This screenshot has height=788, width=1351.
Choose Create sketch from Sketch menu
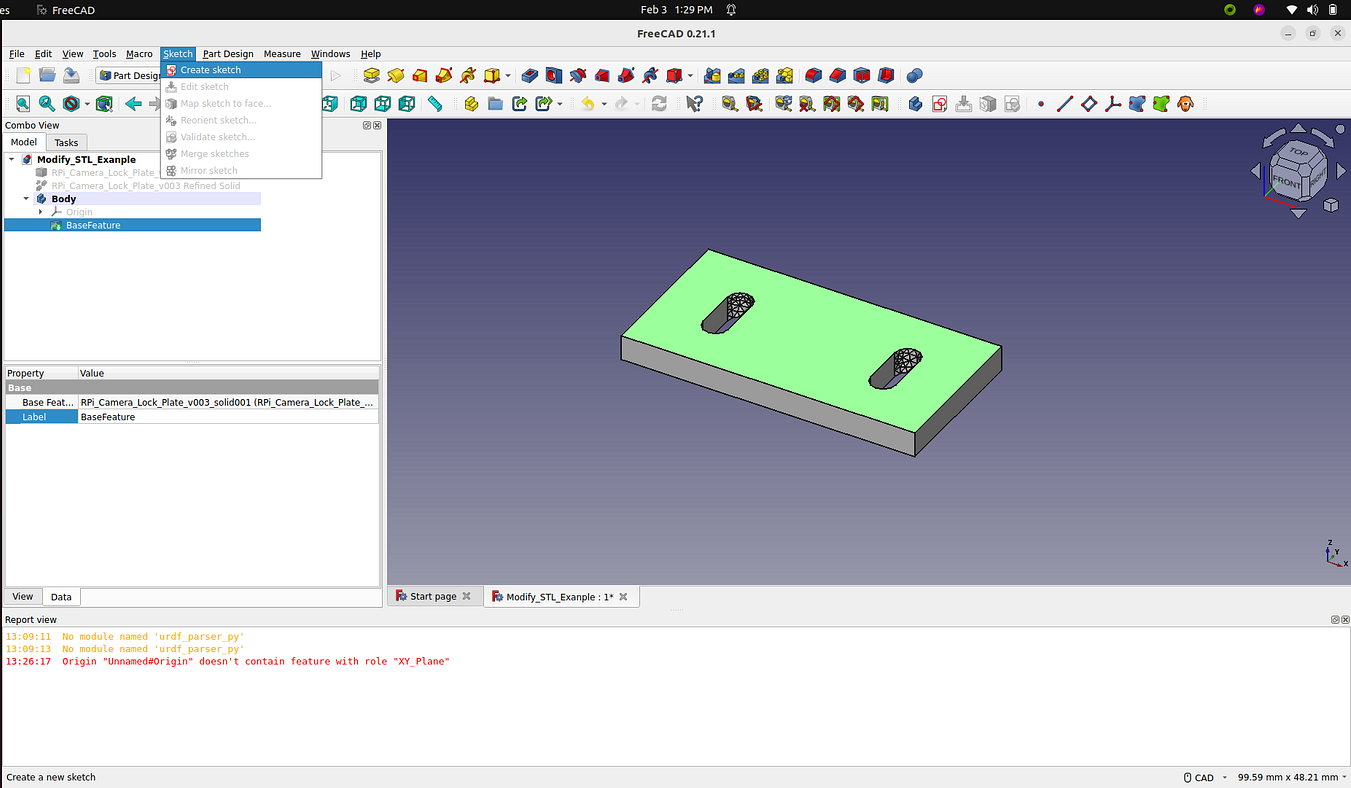tap(241, 70)
